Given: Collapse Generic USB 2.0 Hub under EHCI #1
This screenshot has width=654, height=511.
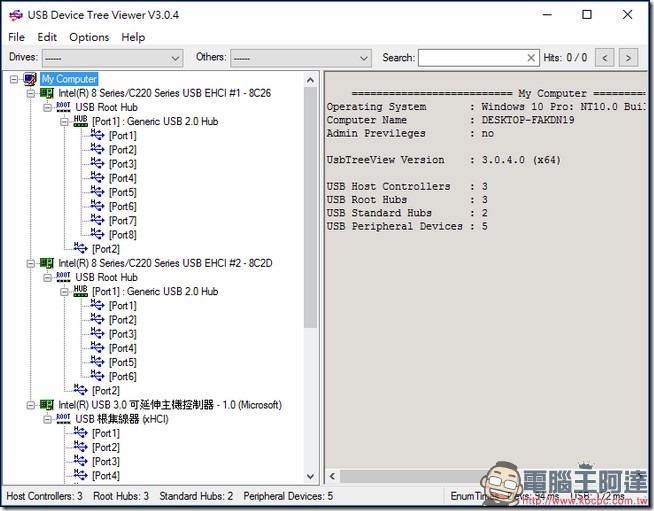Looking at the screenshot, I should tap(64, 121).
